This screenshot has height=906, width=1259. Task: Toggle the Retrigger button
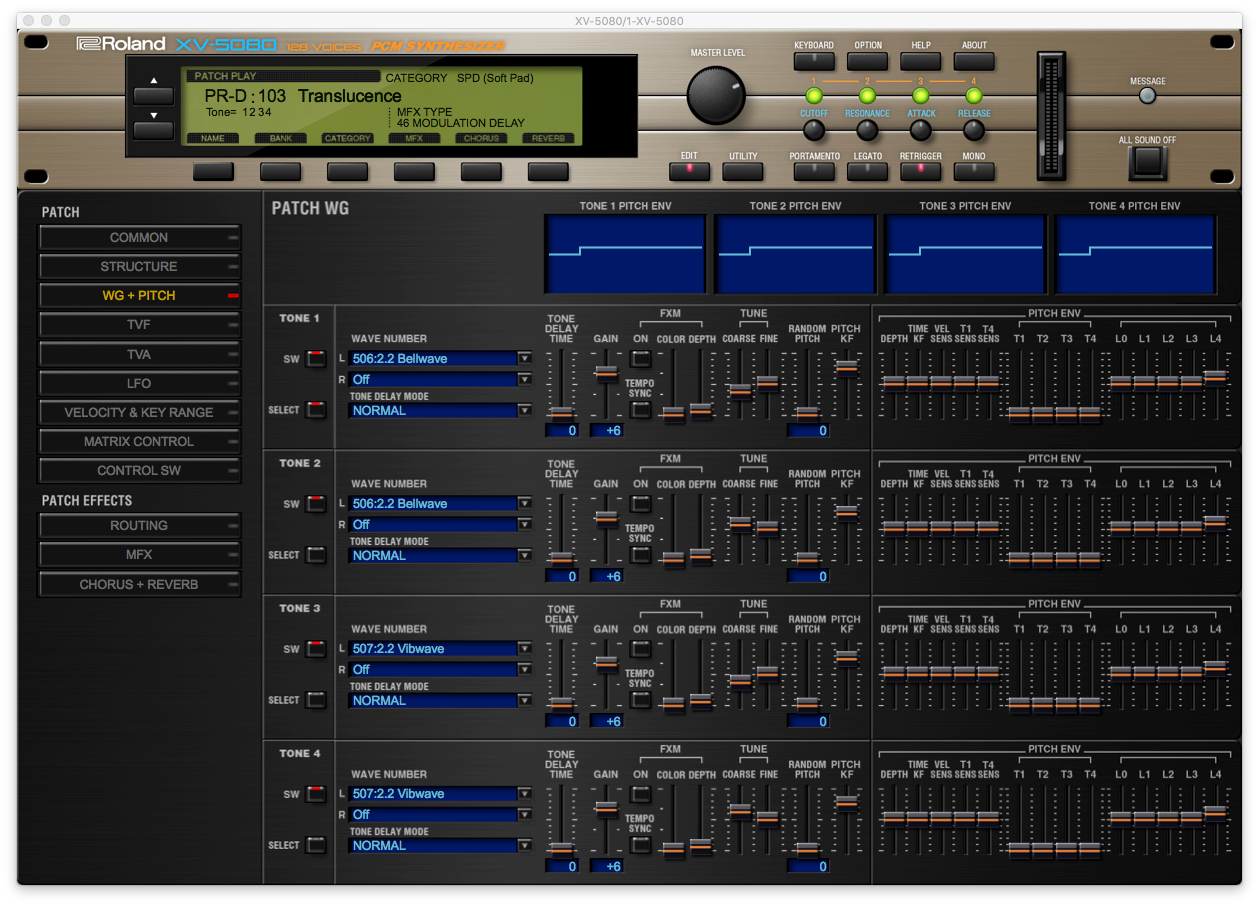pyautogui.click(x=920, y=171)
